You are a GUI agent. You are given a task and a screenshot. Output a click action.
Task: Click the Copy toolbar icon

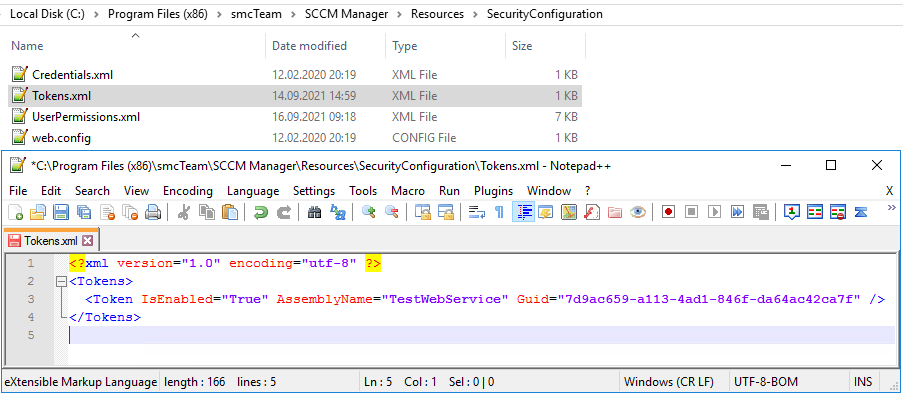207,212
